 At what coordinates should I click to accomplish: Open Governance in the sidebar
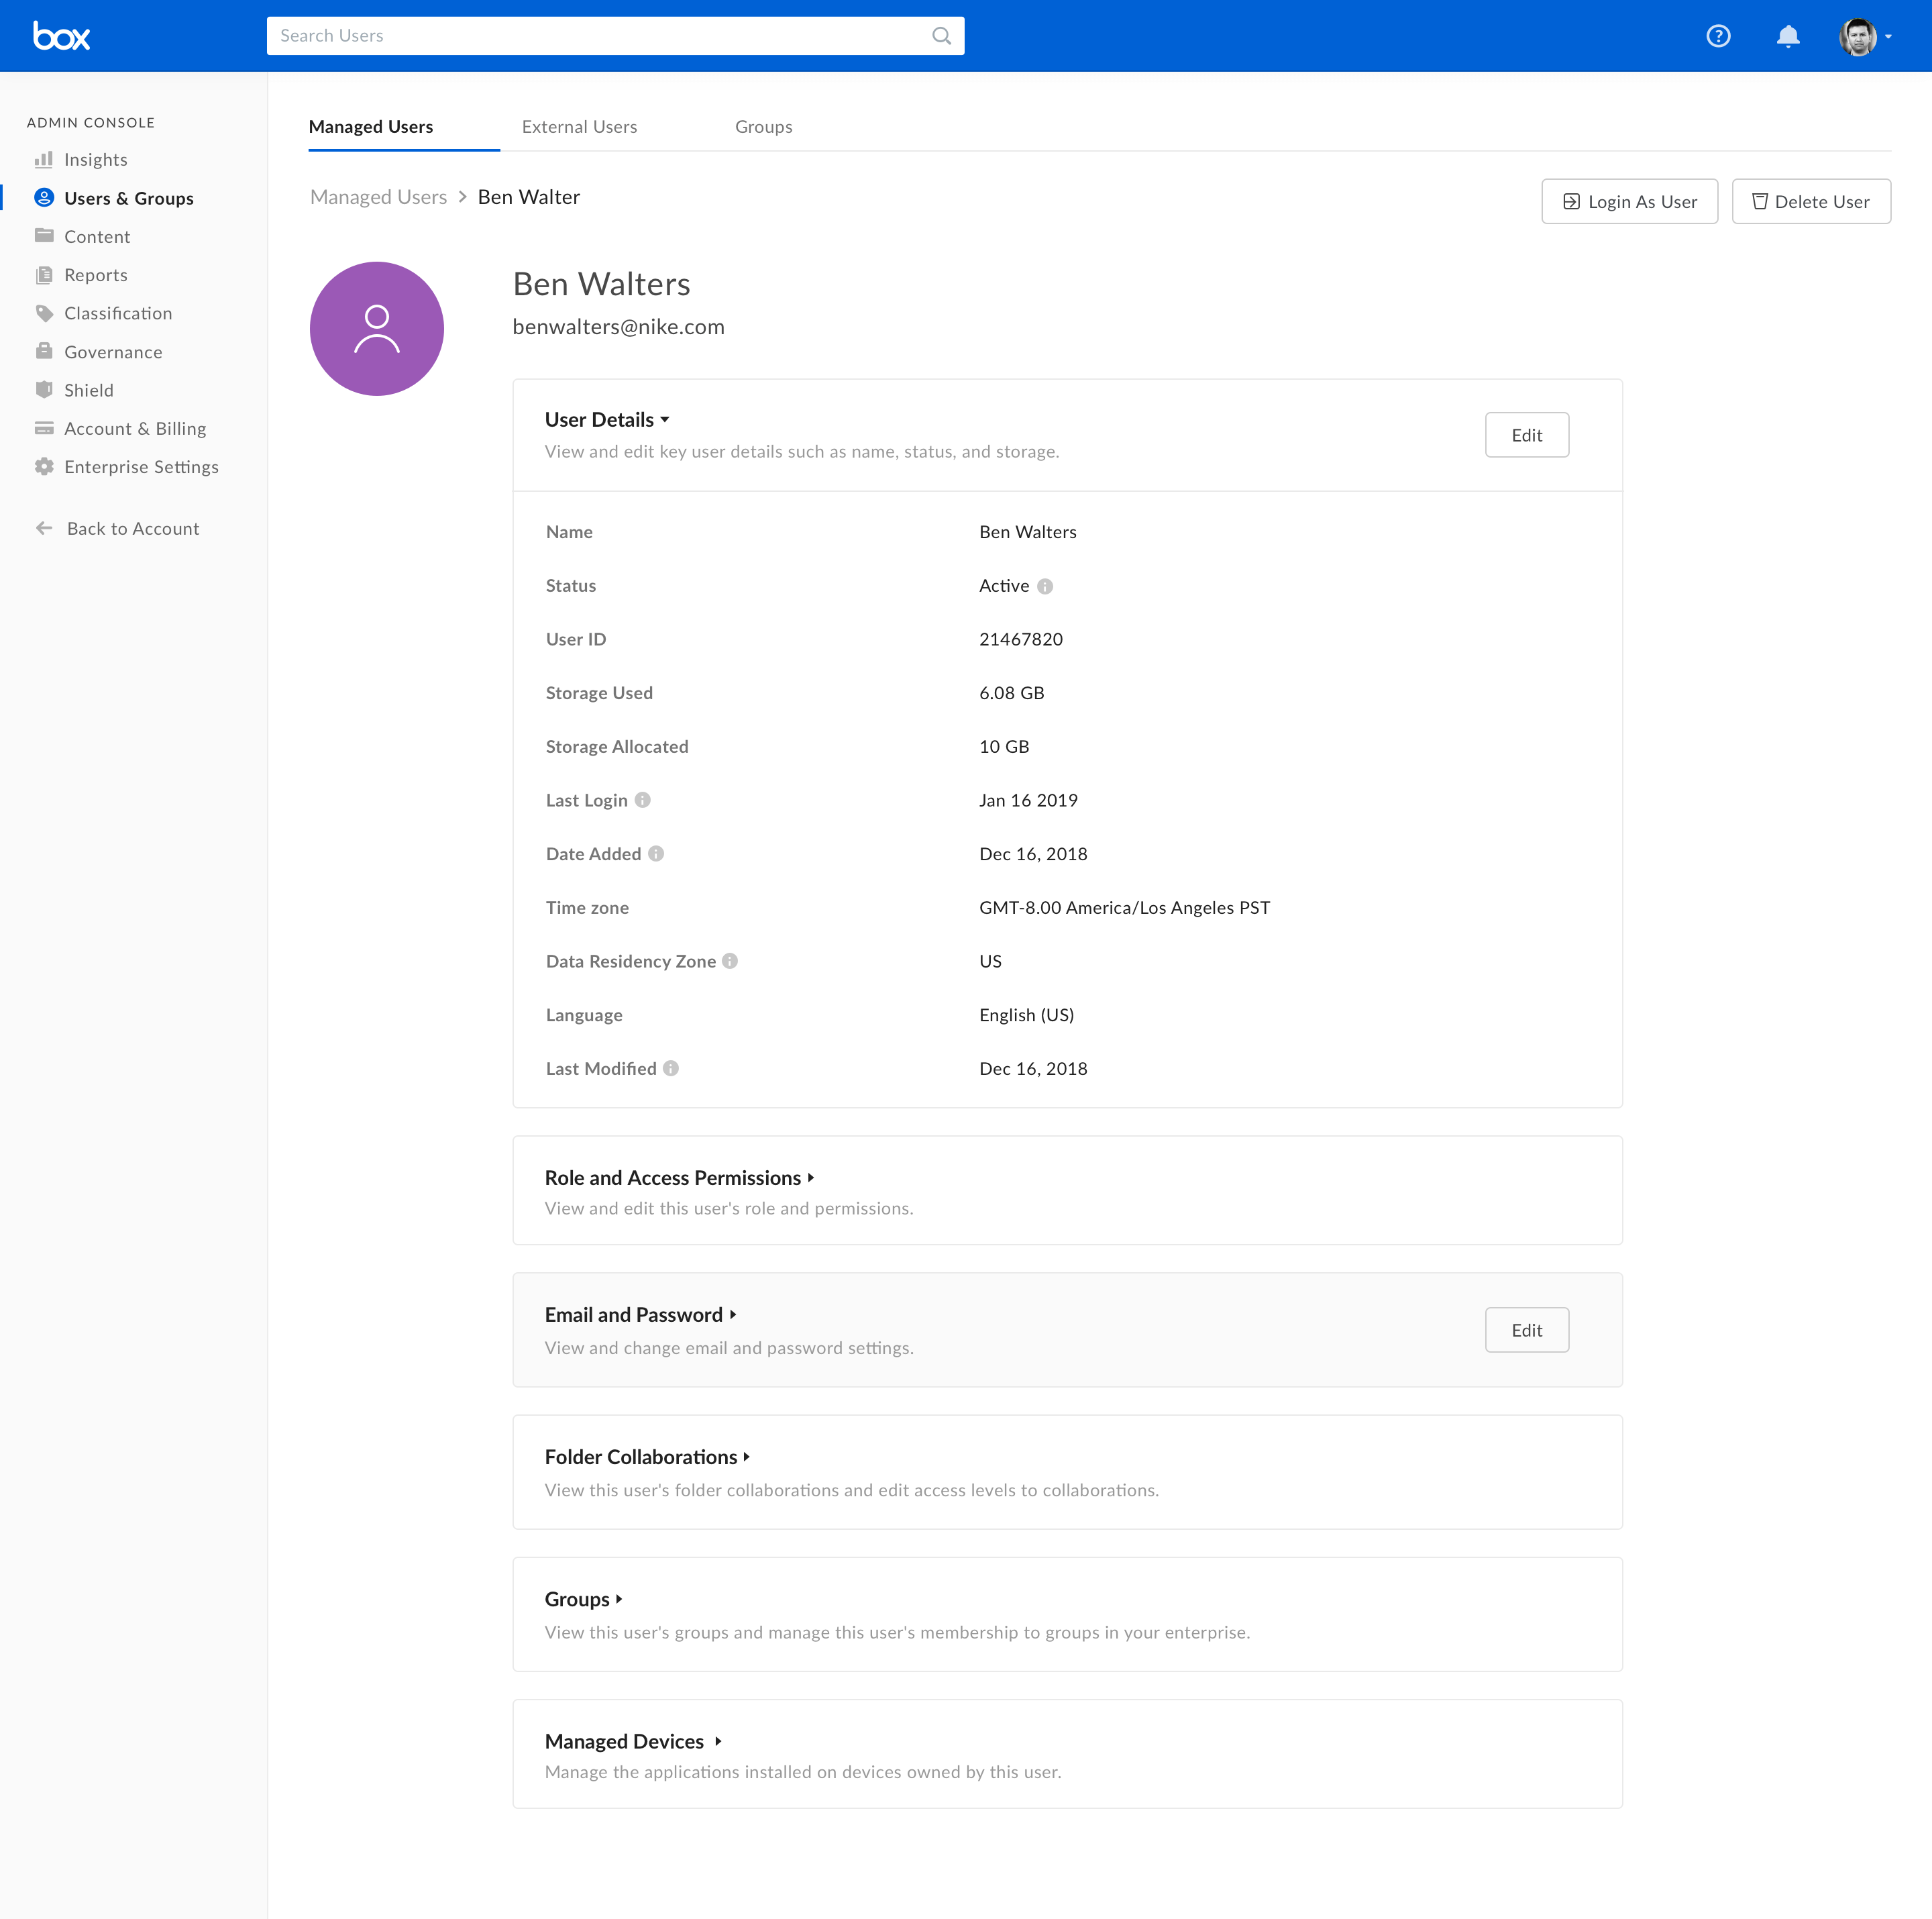pyautogui.click(x=113, y=351)
